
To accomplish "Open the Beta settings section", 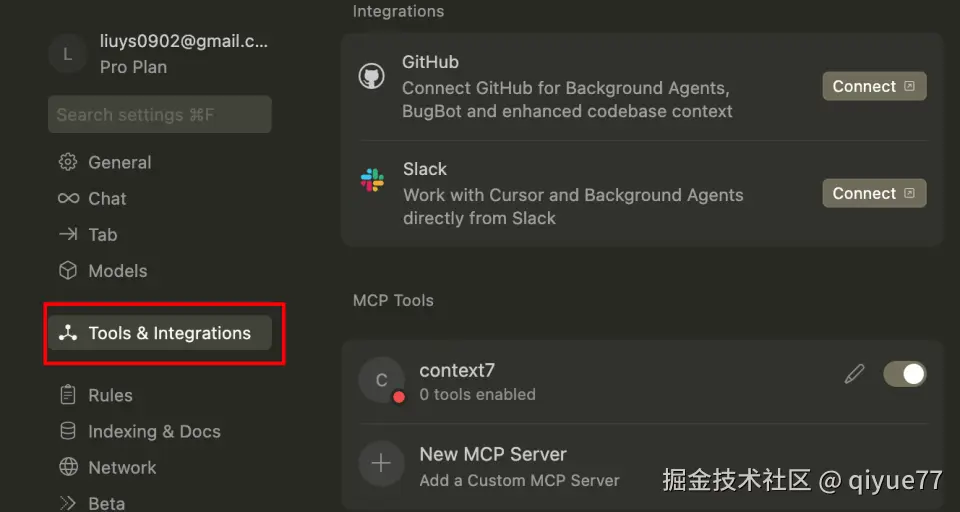I will coord(106,502).
